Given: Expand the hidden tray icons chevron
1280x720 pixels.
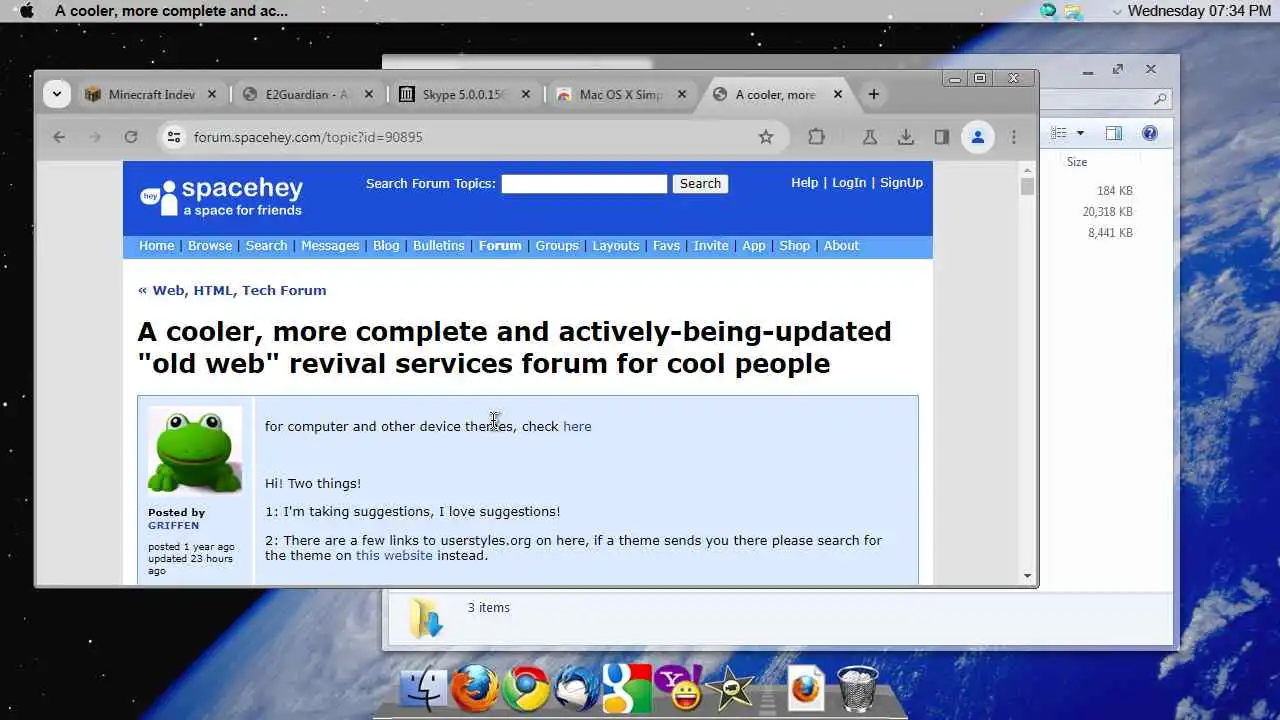Looking at the screenshot, I should [x=1117, y=12].
